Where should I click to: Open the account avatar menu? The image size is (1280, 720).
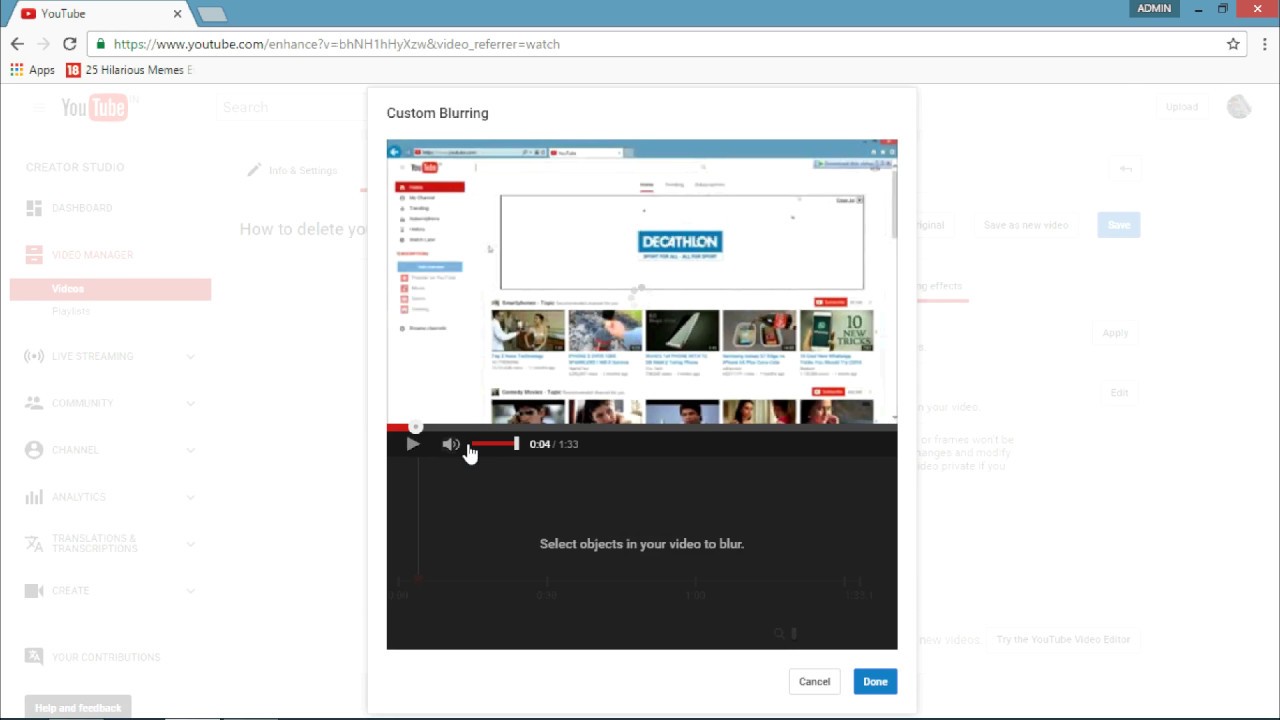(1239, 107)
